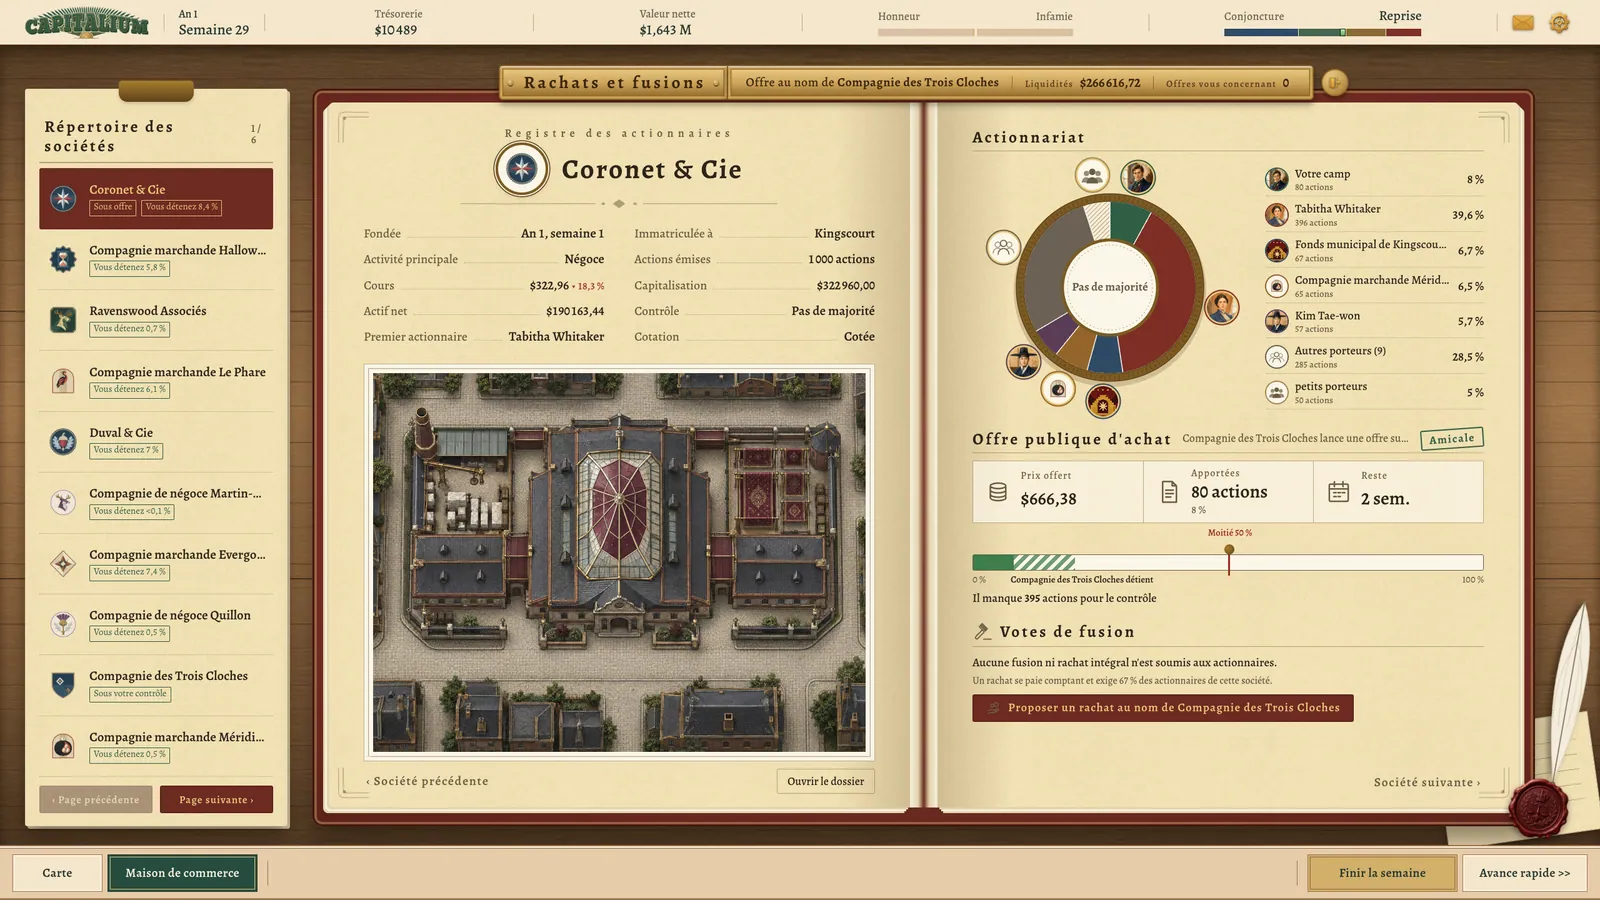The height and width of the screenshot is (900, 1600).
Task: Click the ownership progress bar
Action: coord(1227,563)
